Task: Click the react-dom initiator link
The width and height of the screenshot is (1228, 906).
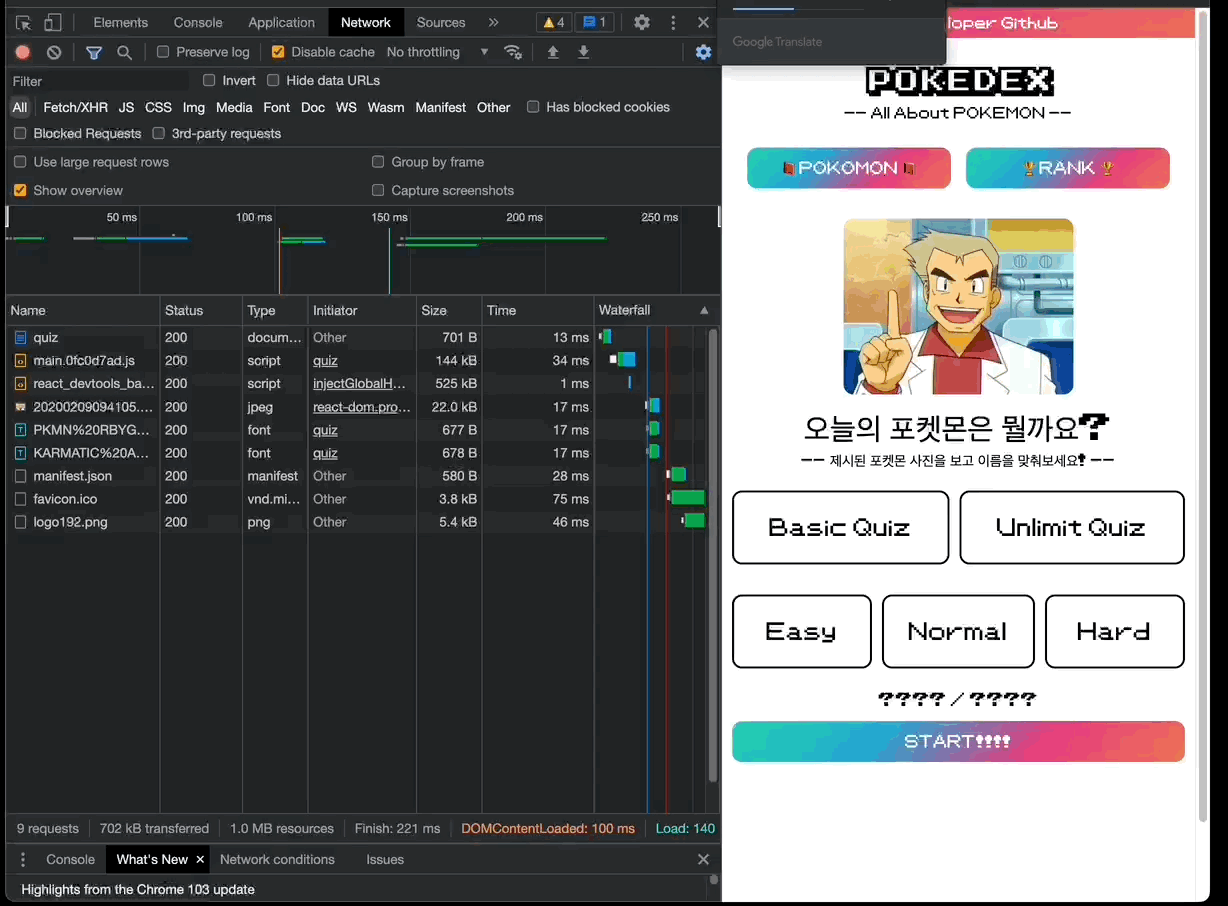Action: (361, 407)
